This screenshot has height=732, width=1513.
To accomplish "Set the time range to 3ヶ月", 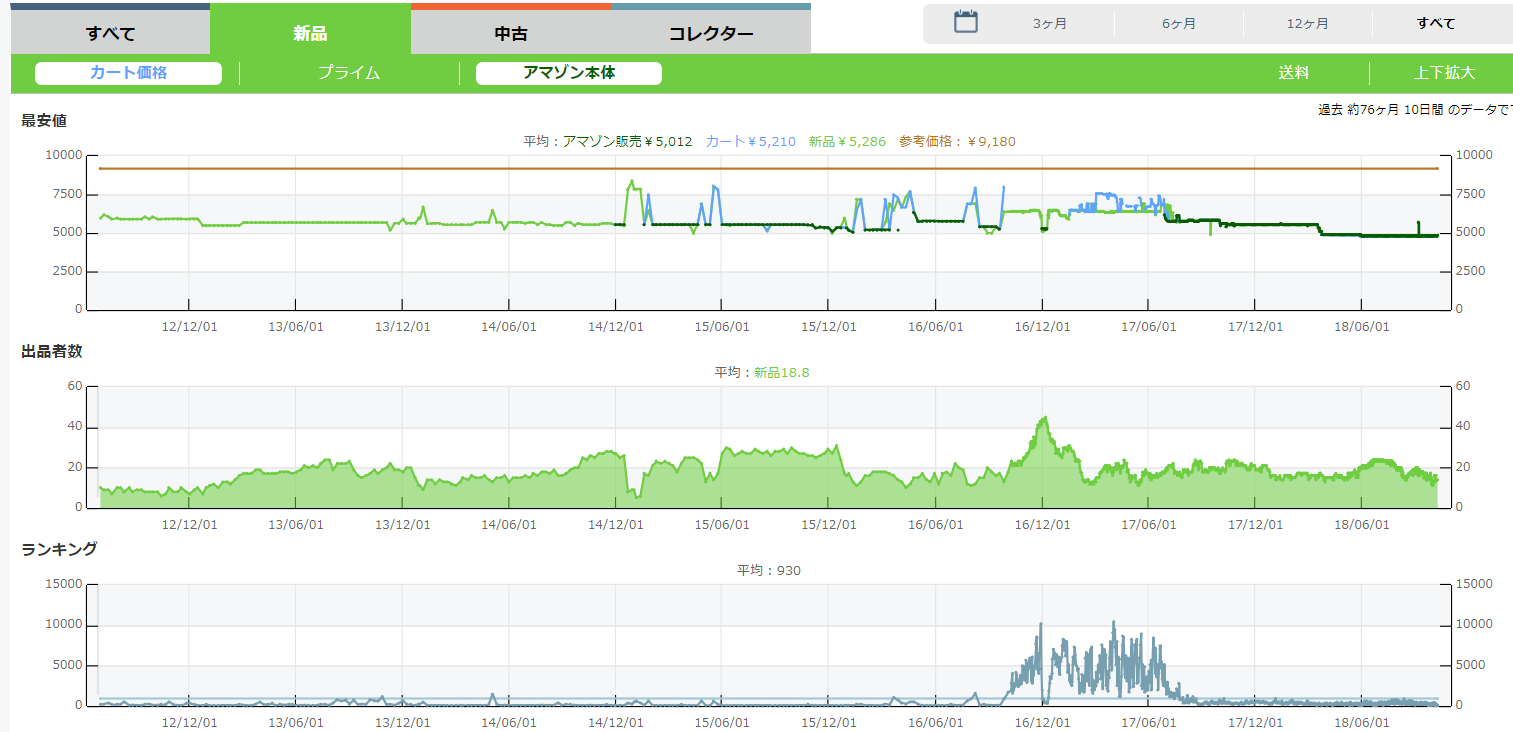I will pyautogui.click(x=1050, y=24).
